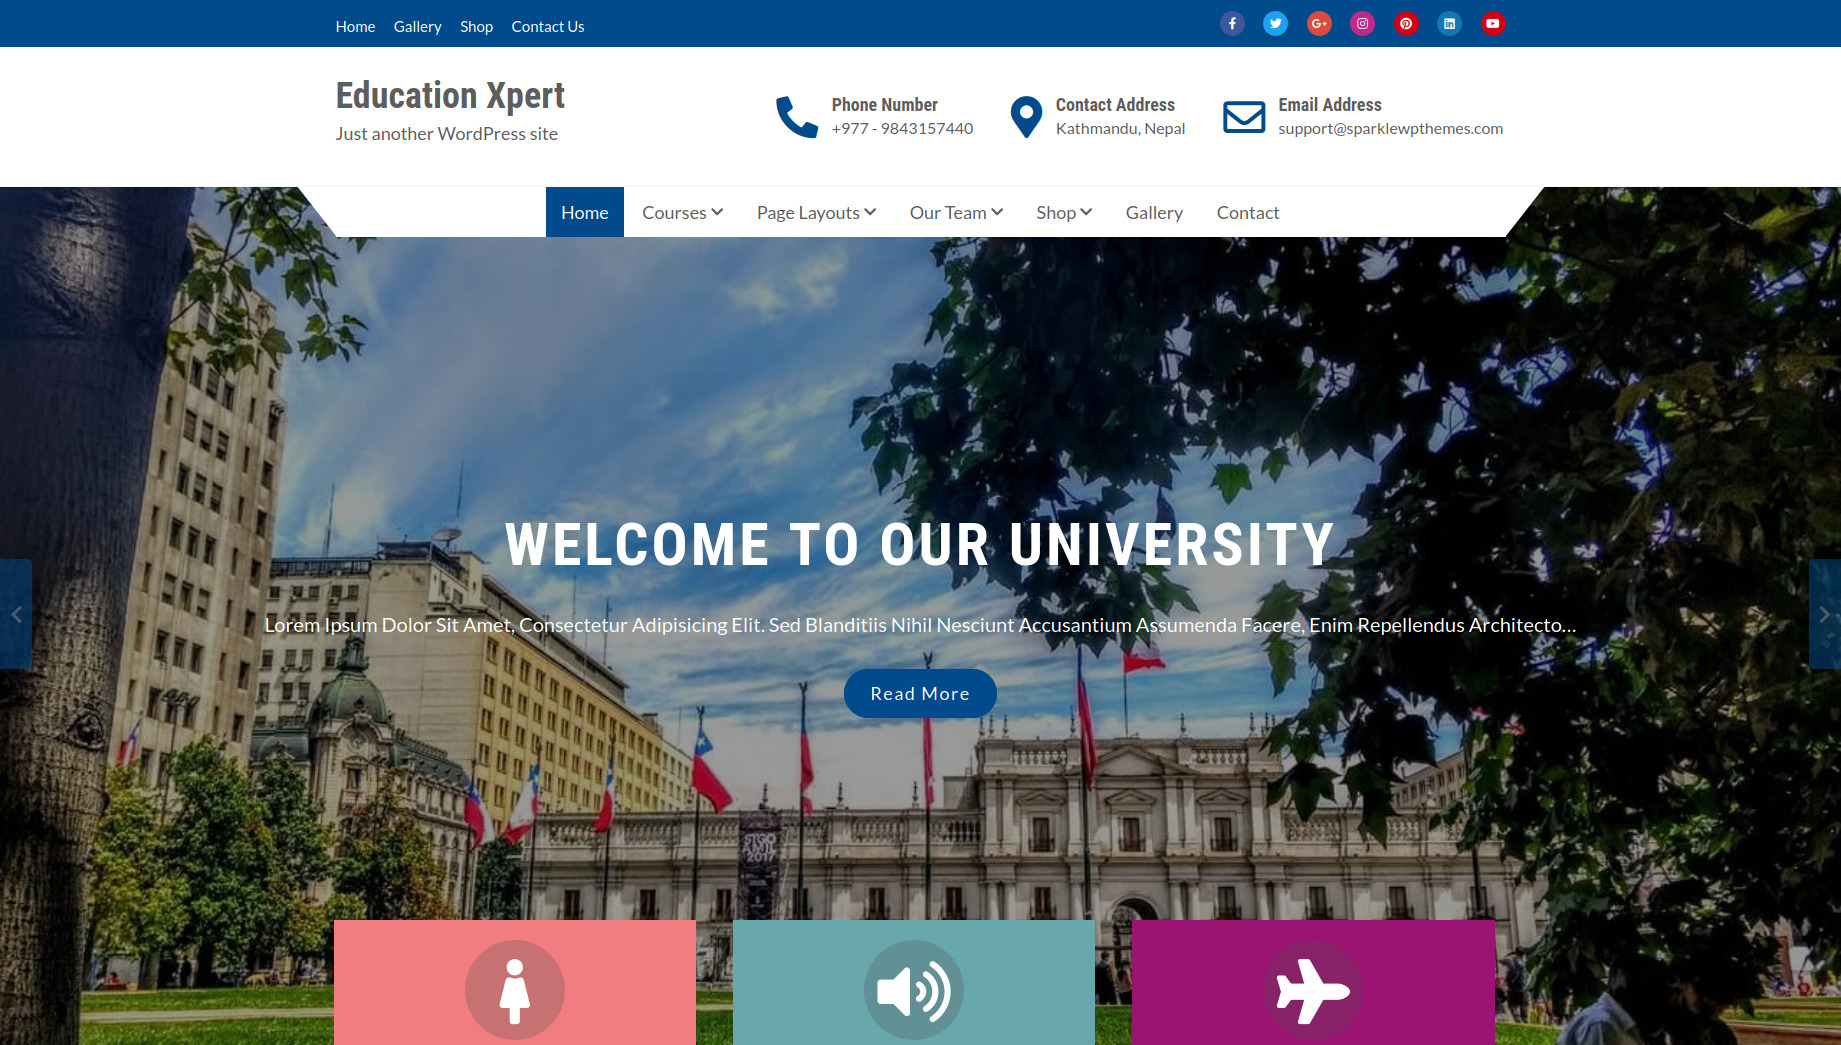Open the Google Plus icon
This screenshot has width=1841, height=1045.
1319,23
